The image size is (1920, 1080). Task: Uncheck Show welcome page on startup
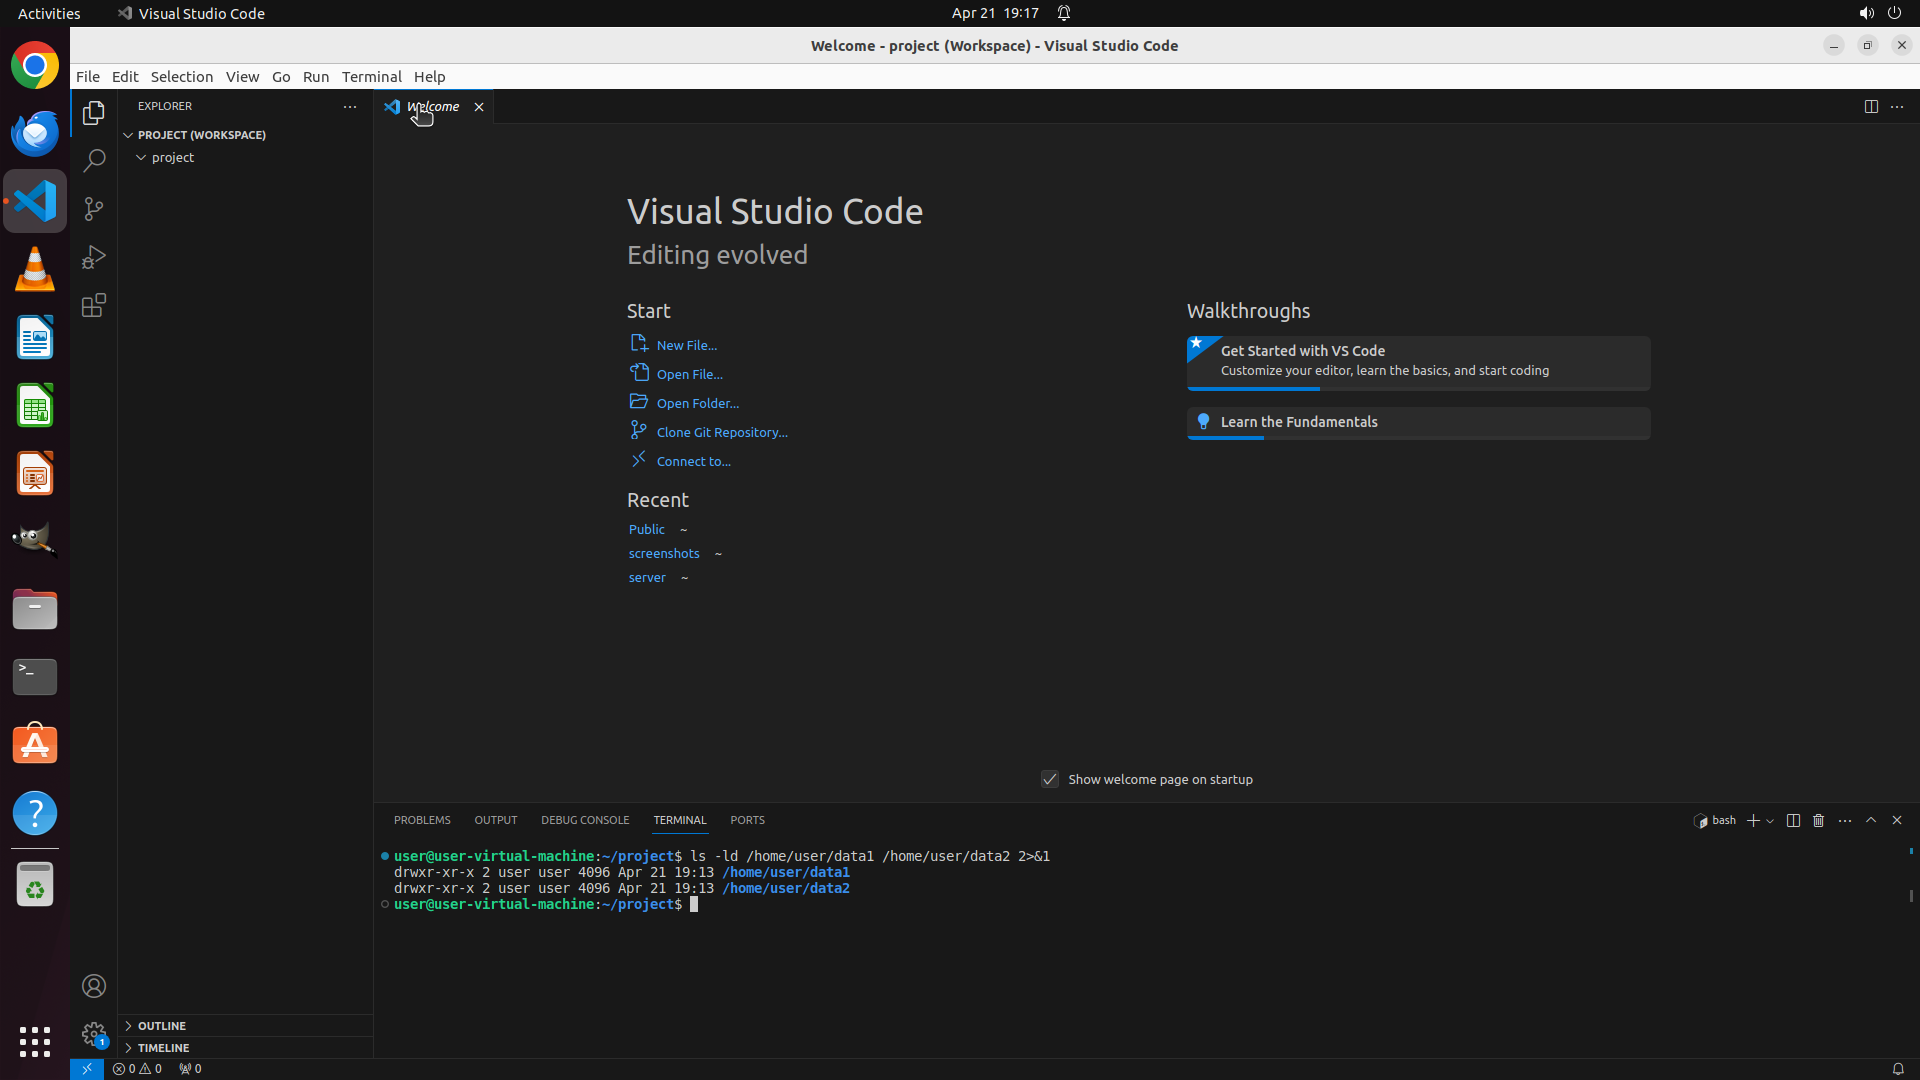(1050, 779)
